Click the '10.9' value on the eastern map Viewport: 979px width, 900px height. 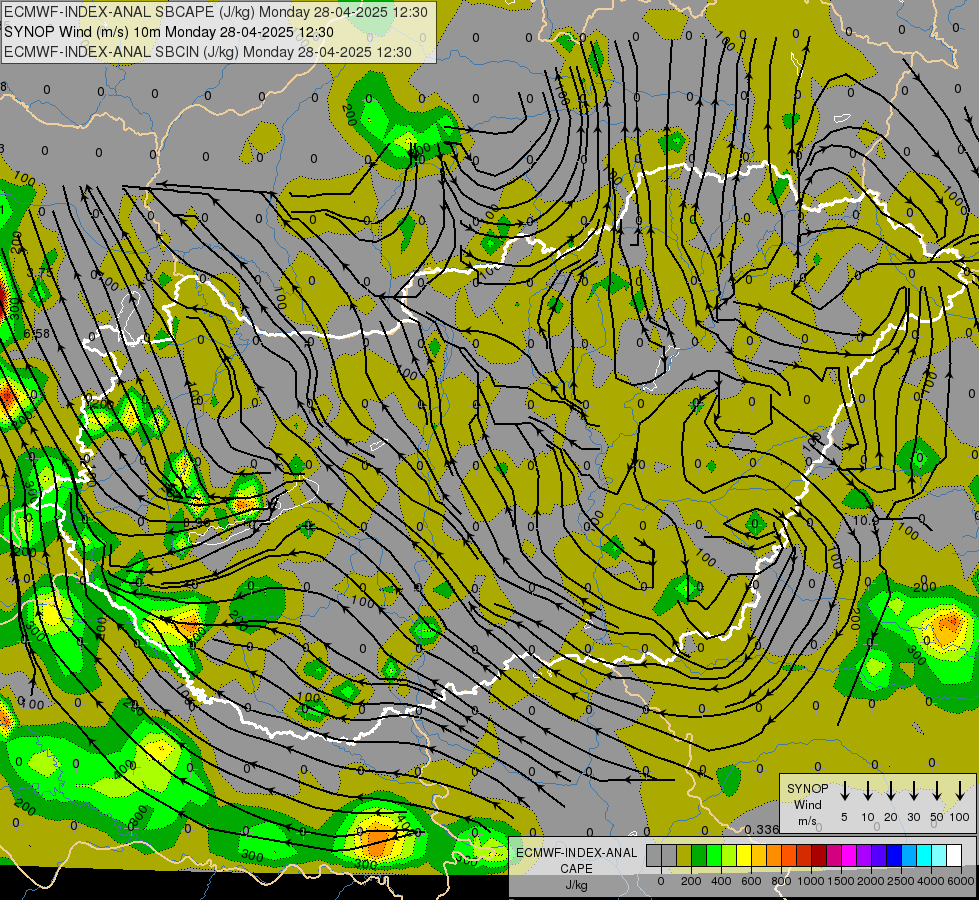pos(866,520)
